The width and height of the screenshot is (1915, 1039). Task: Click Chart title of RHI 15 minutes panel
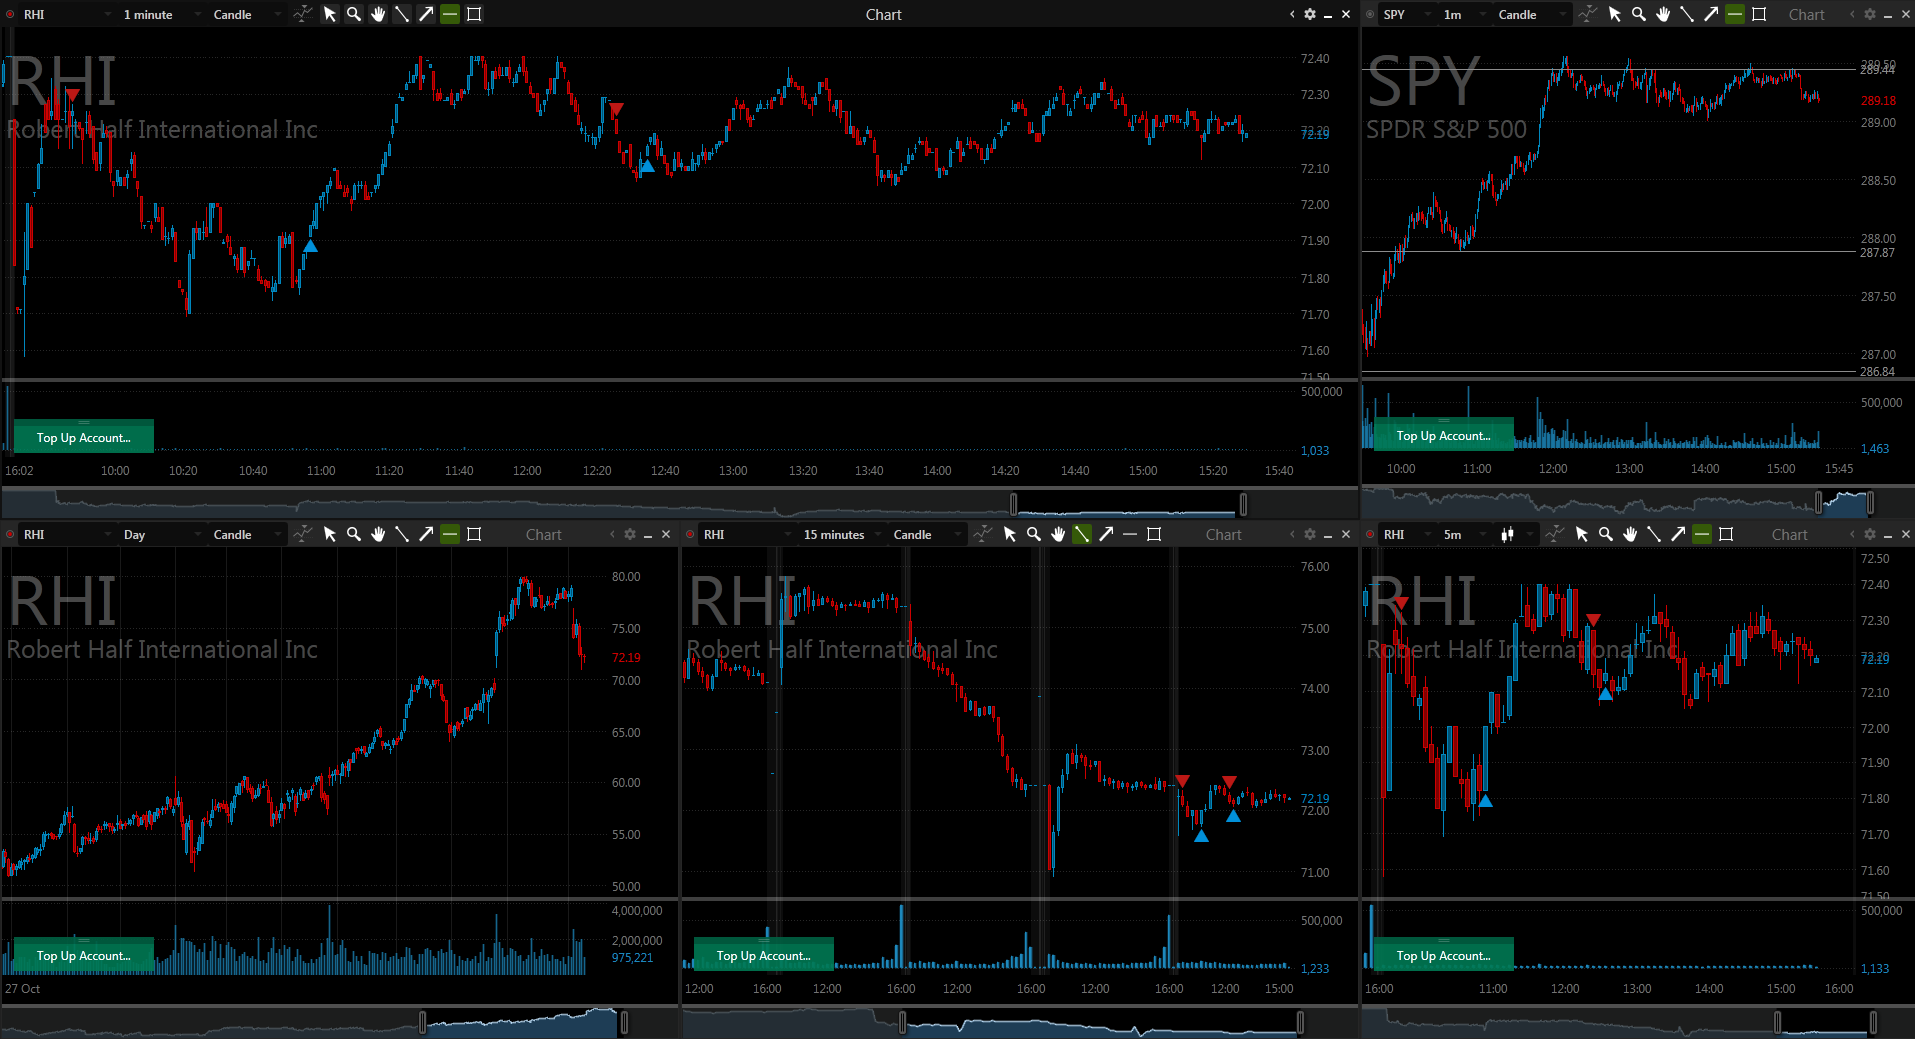point(1224,534)
